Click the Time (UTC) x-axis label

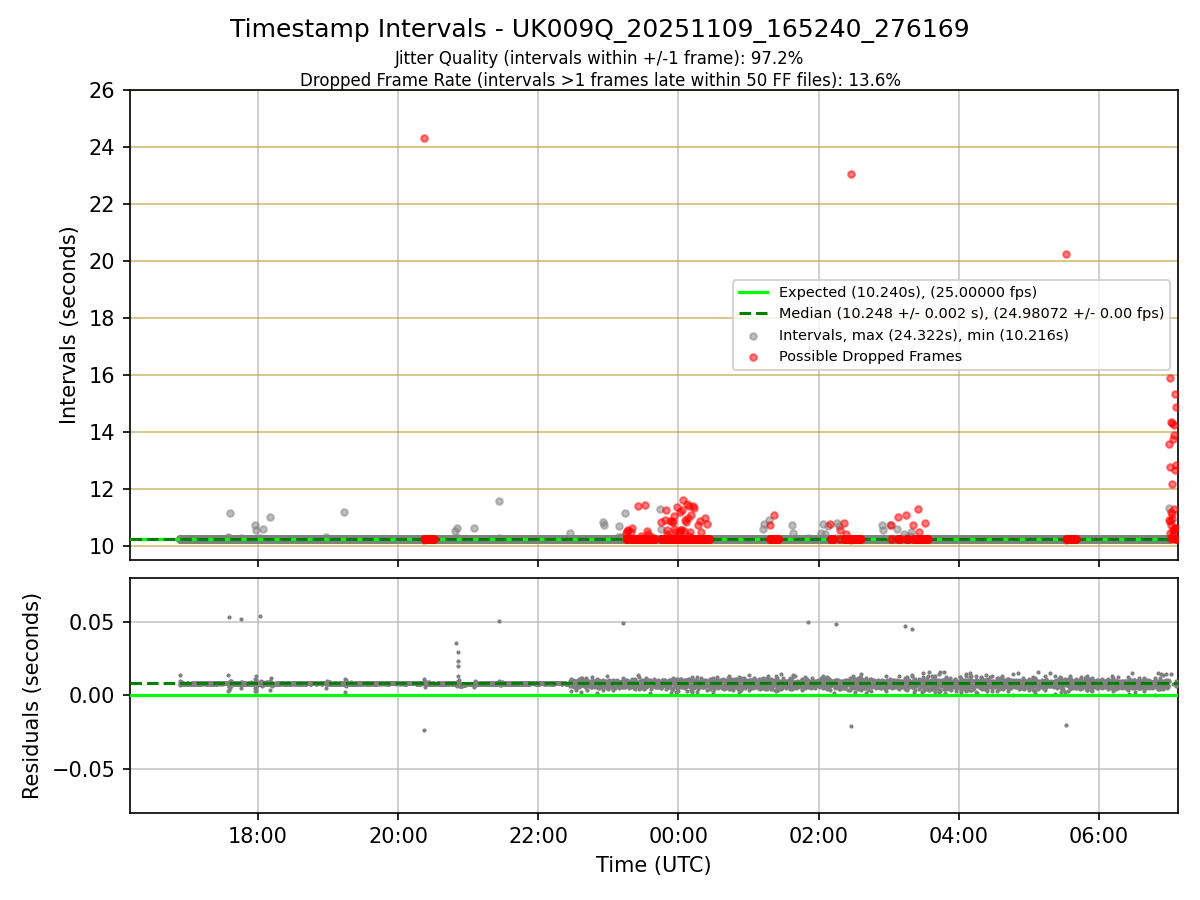click(x=653, y=865)
